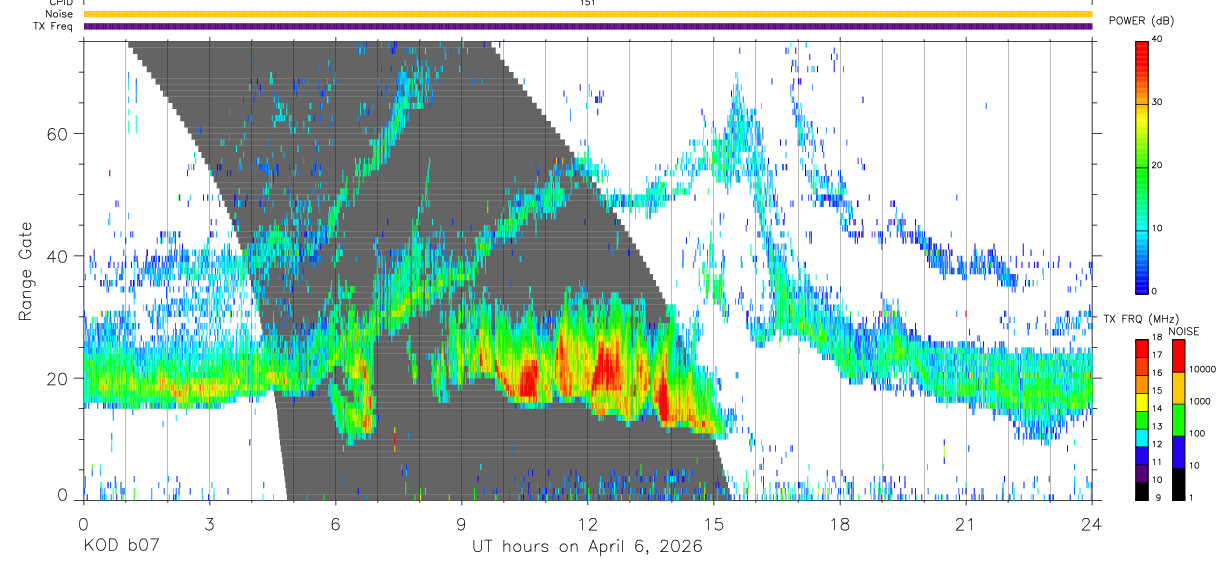Click the 17 label on the TX FRQ scale

point(1158,355)
